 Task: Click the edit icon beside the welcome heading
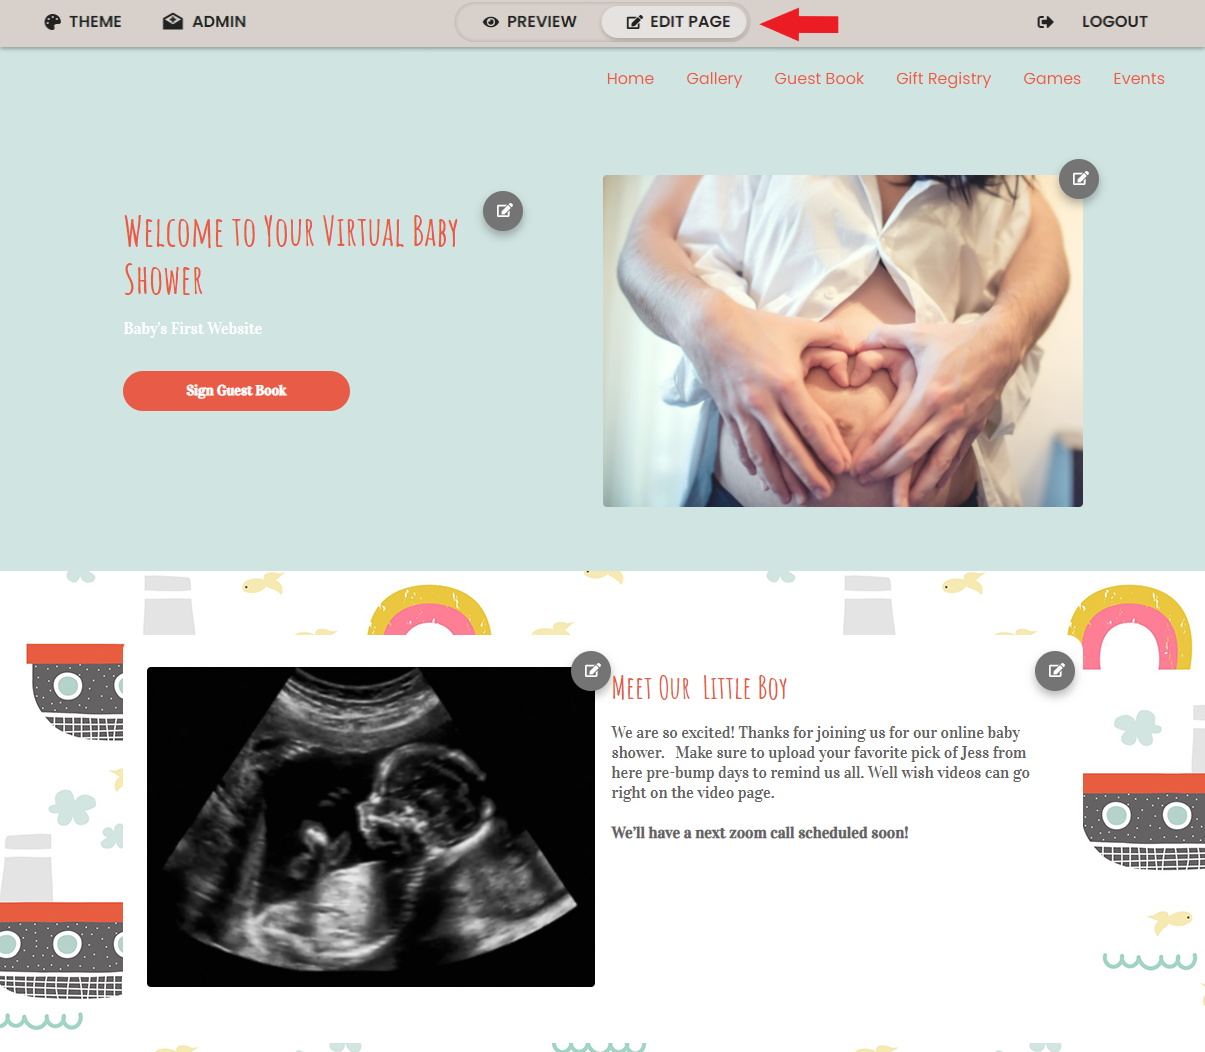coord(503,211)
